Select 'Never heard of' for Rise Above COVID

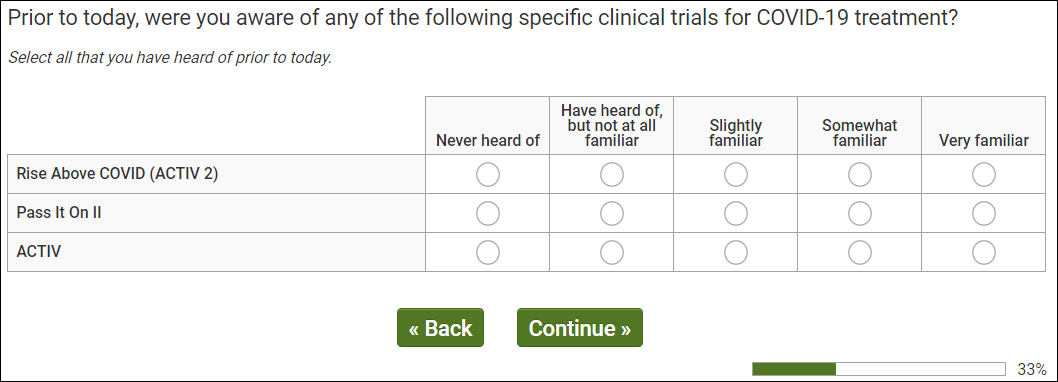(488, 174)
